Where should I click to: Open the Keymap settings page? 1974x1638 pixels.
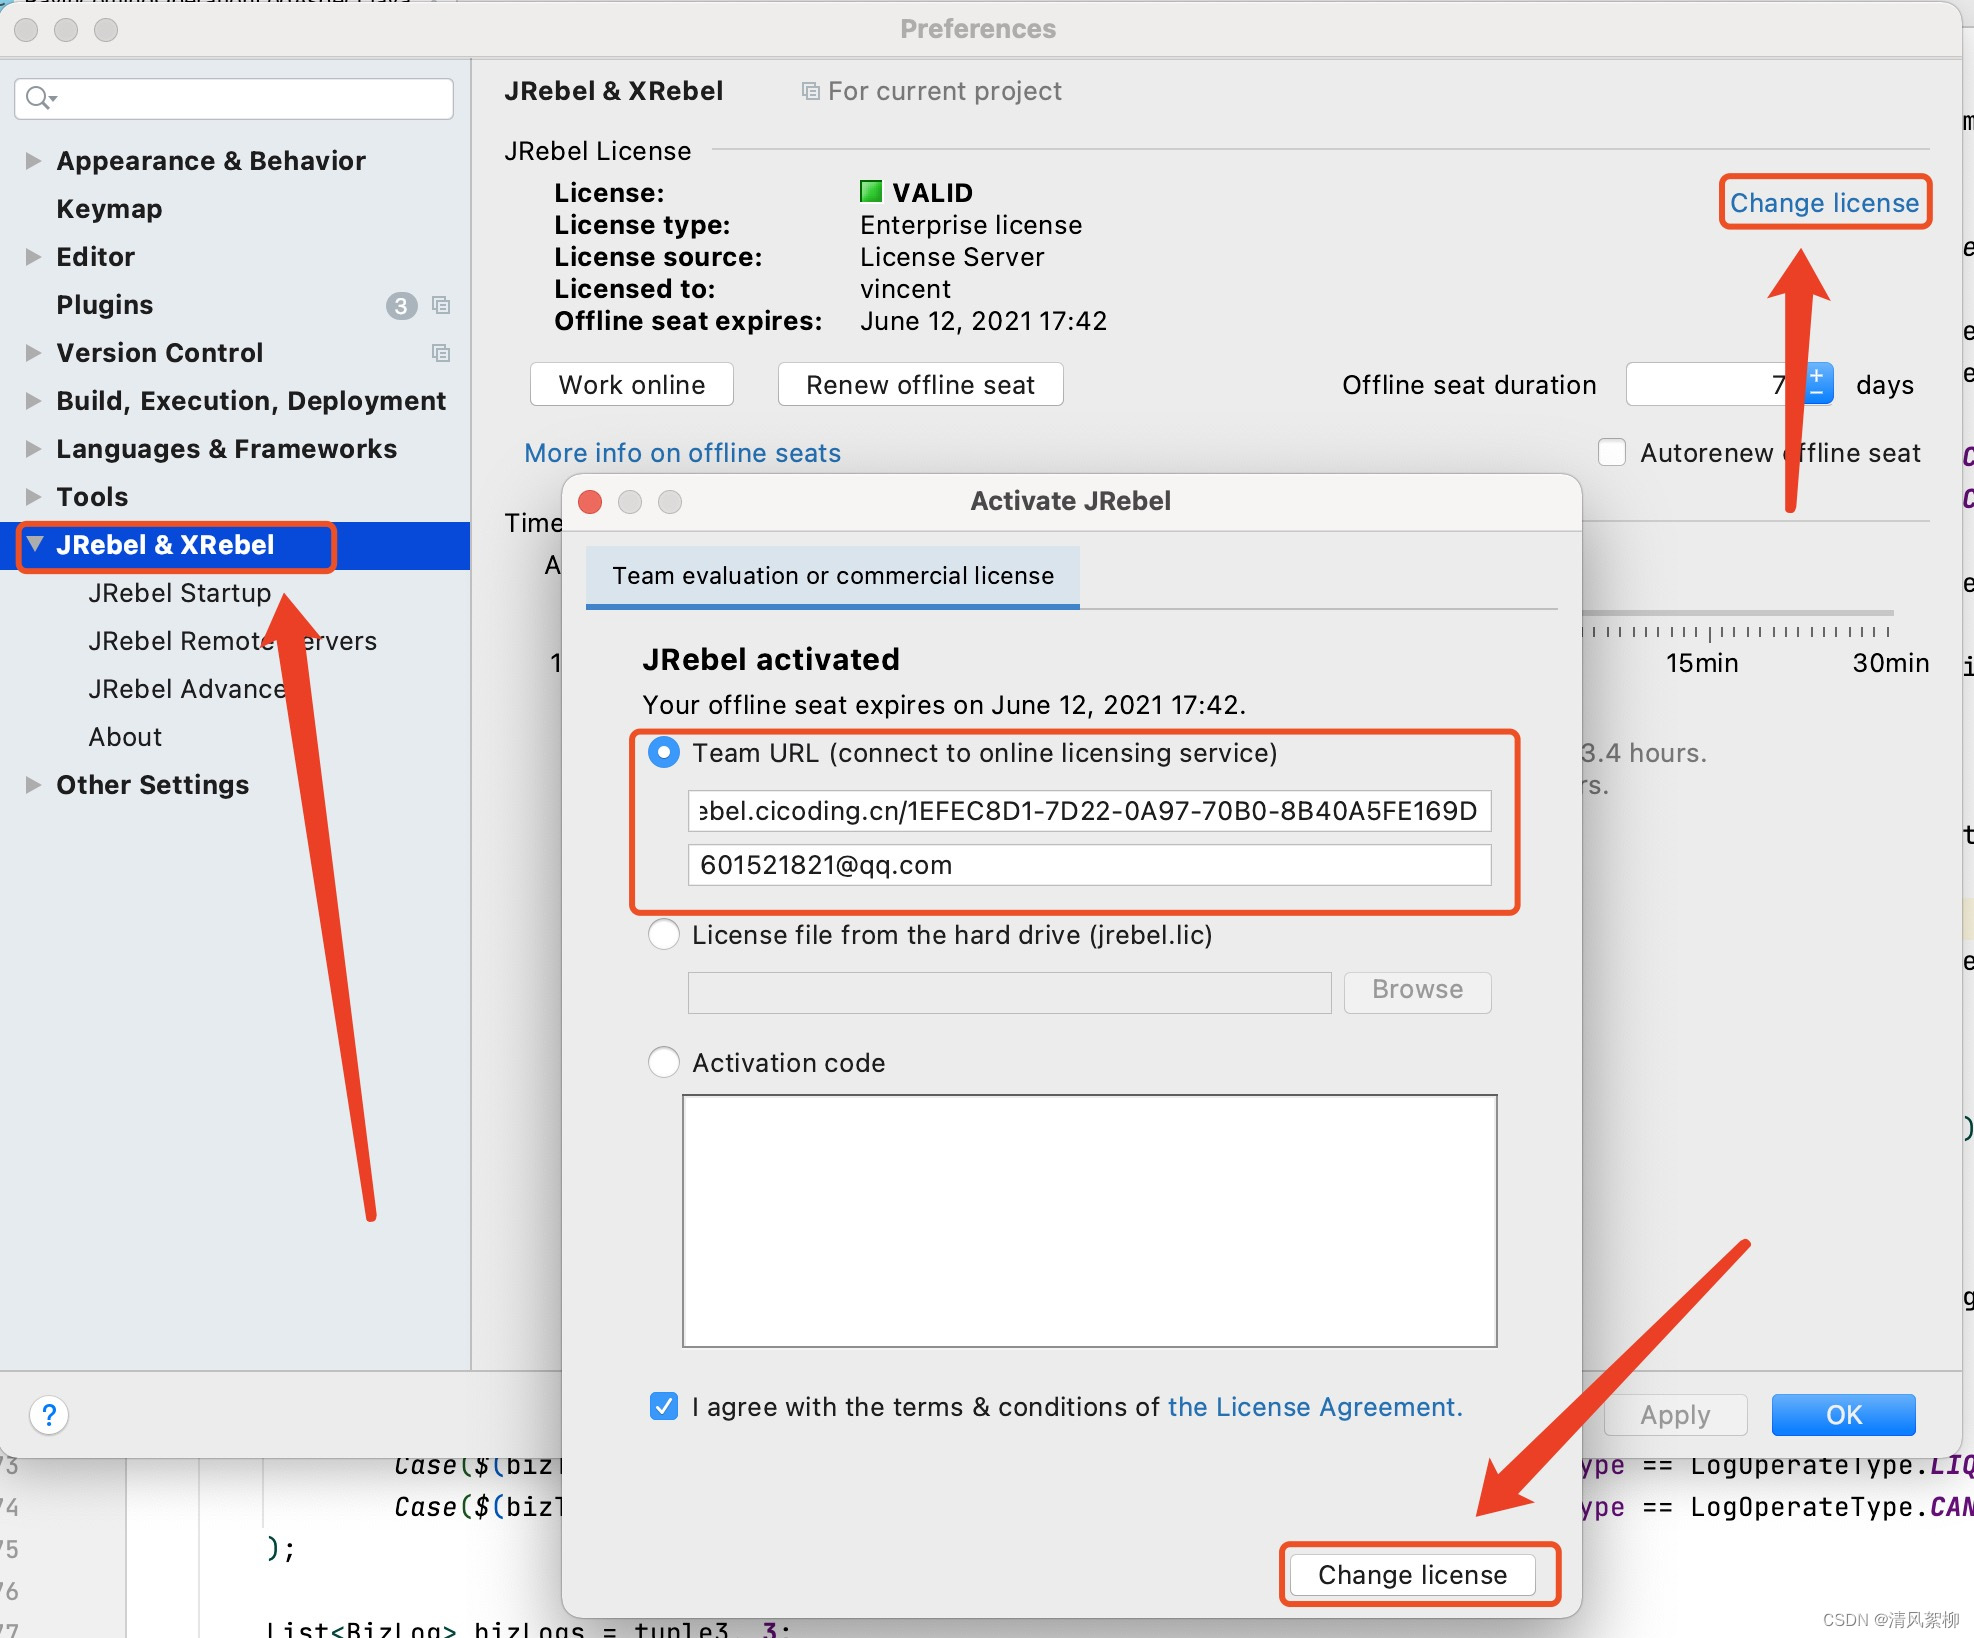tap(109, 209)
